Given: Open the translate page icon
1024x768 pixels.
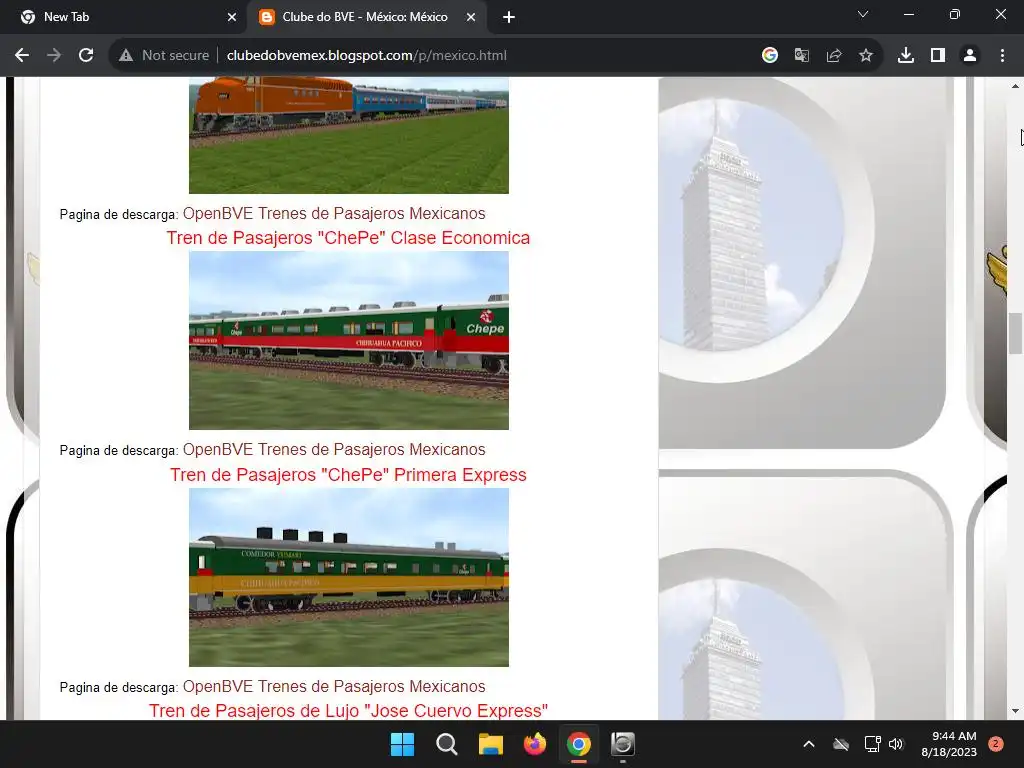Looking at the screenshot, I should tap(802, 56).
